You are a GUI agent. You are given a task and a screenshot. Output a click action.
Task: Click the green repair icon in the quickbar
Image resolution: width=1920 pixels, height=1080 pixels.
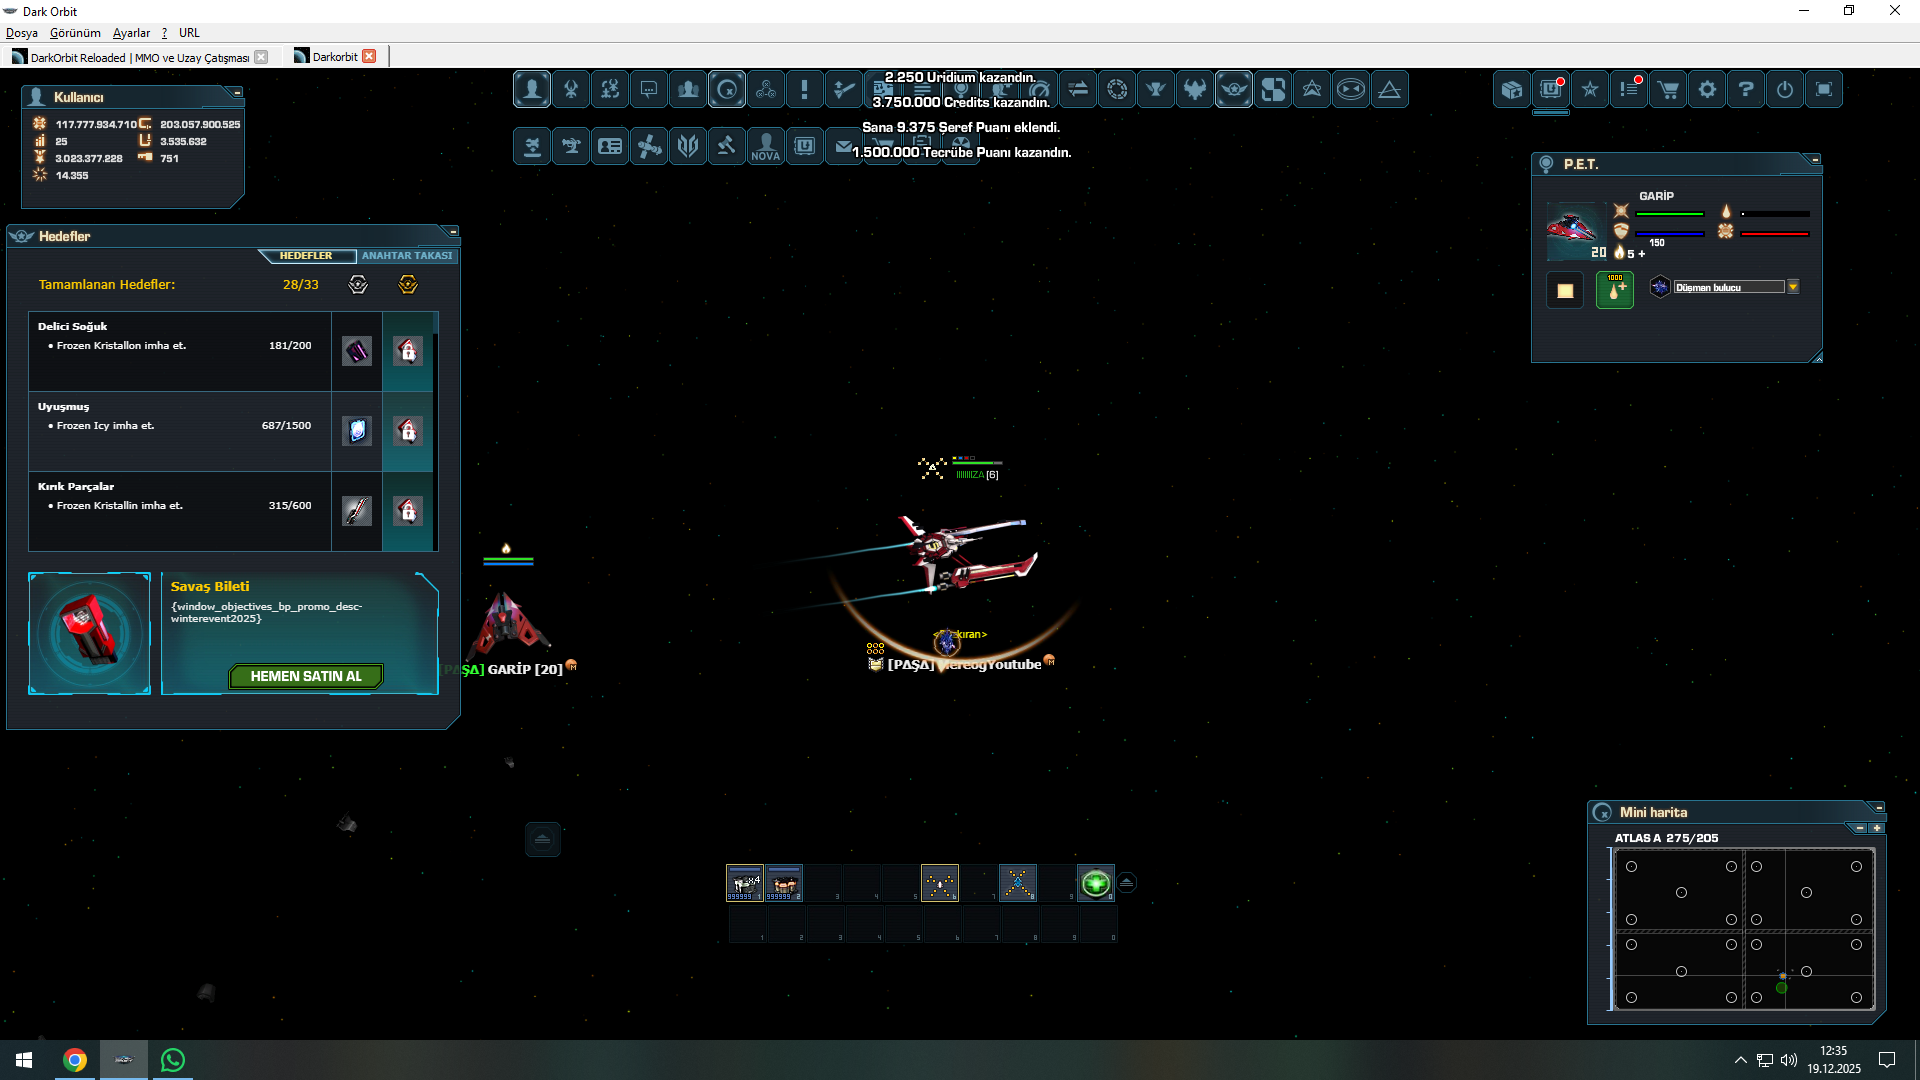[x=1096, y=883]
